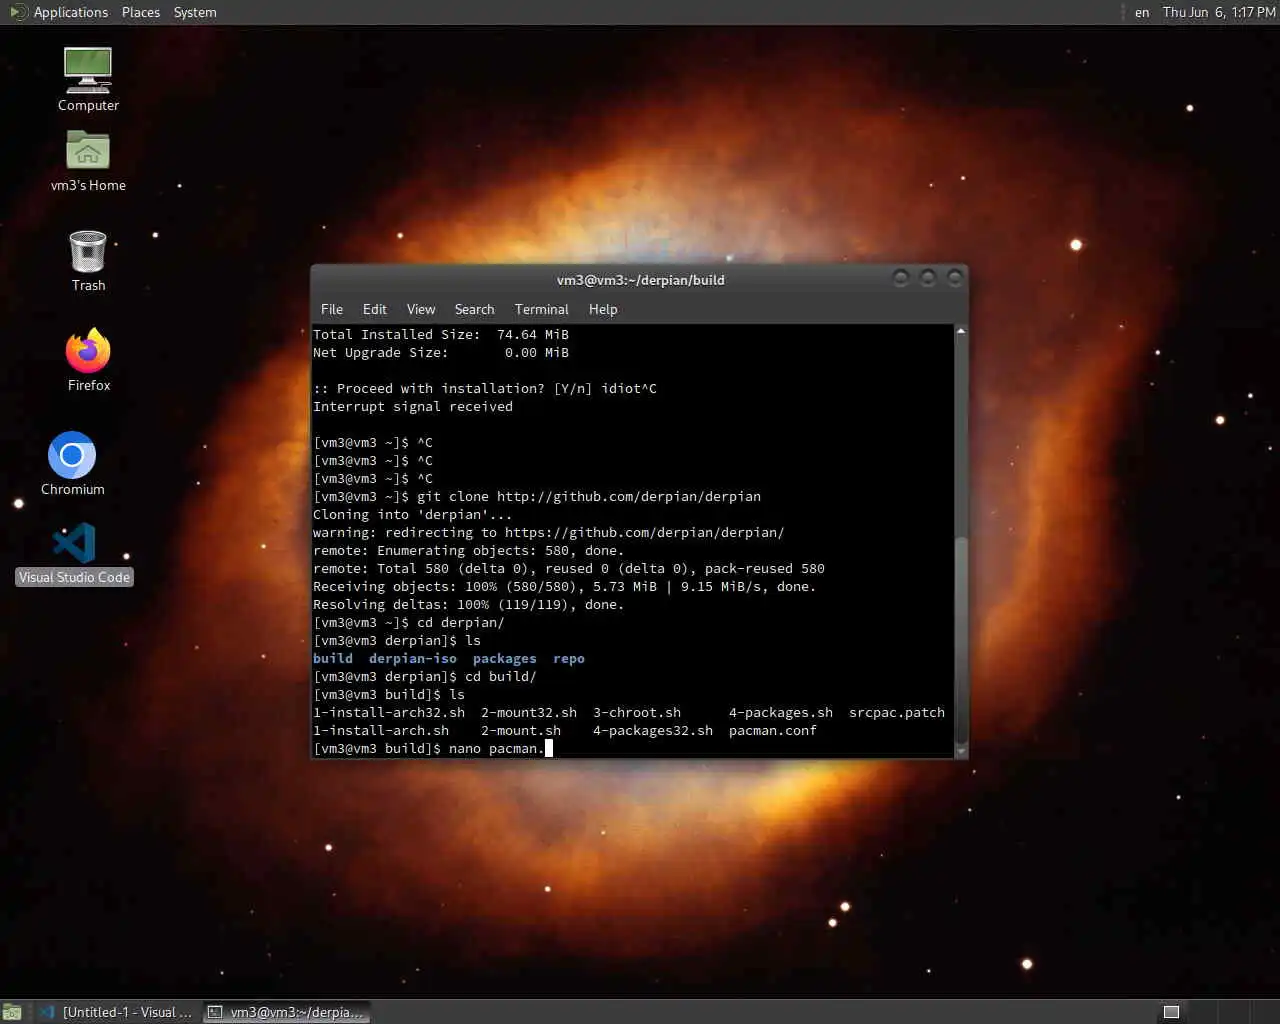Open the Places menu

(x=141, y=12)
